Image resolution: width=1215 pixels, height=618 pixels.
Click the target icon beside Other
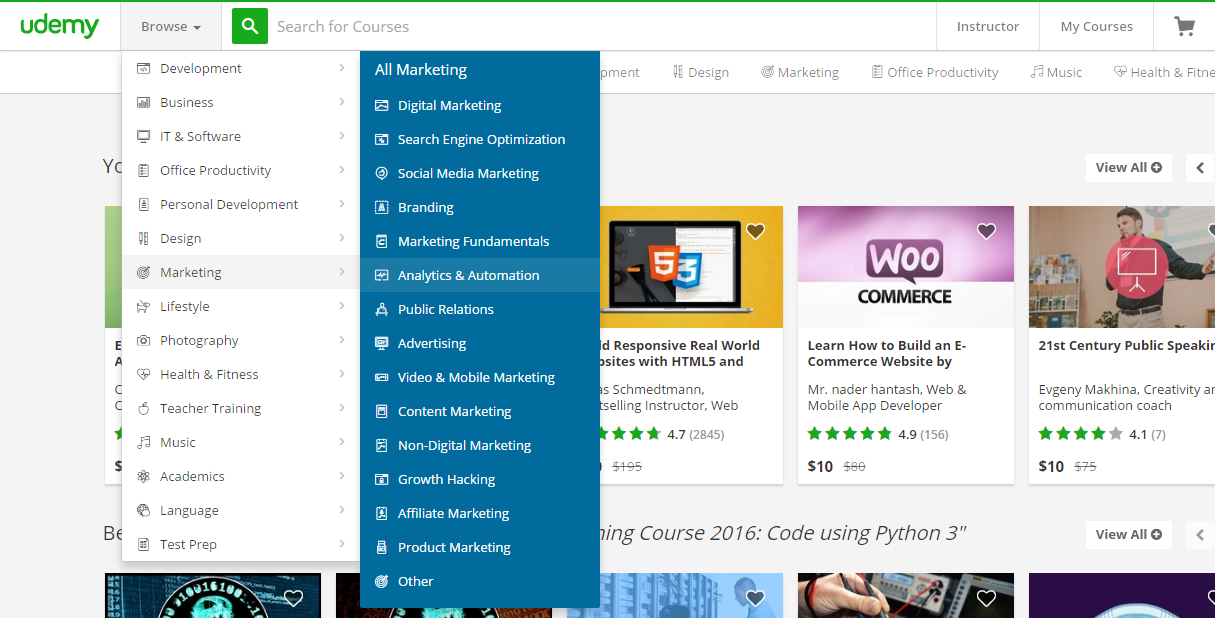381,581
